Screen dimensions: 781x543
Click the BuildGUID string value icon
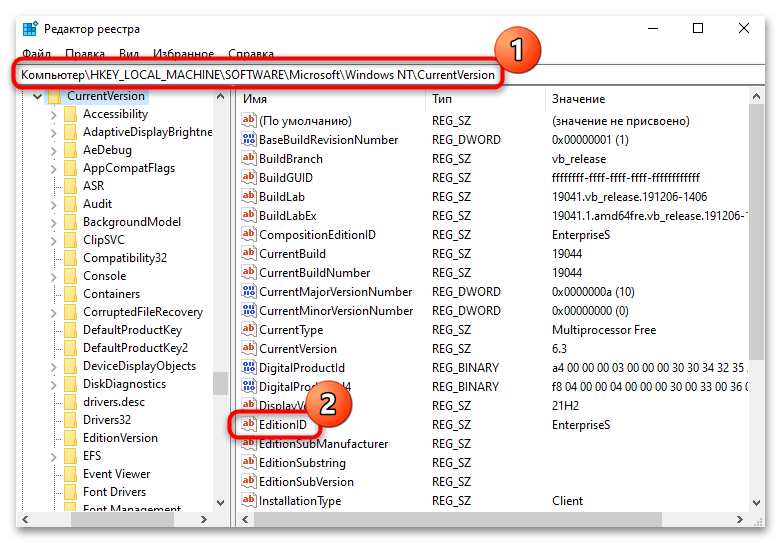(x=249, y=177)
